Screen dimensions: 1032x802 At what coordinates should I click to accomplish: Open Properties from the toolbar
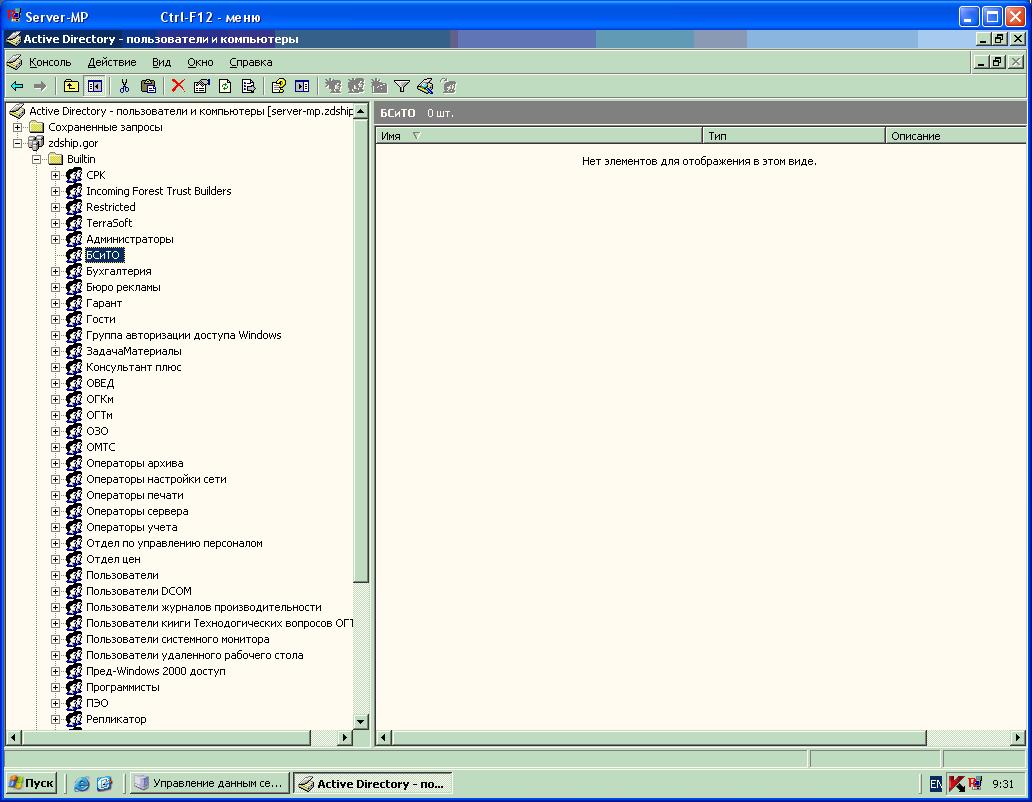[x=201, y=86]
